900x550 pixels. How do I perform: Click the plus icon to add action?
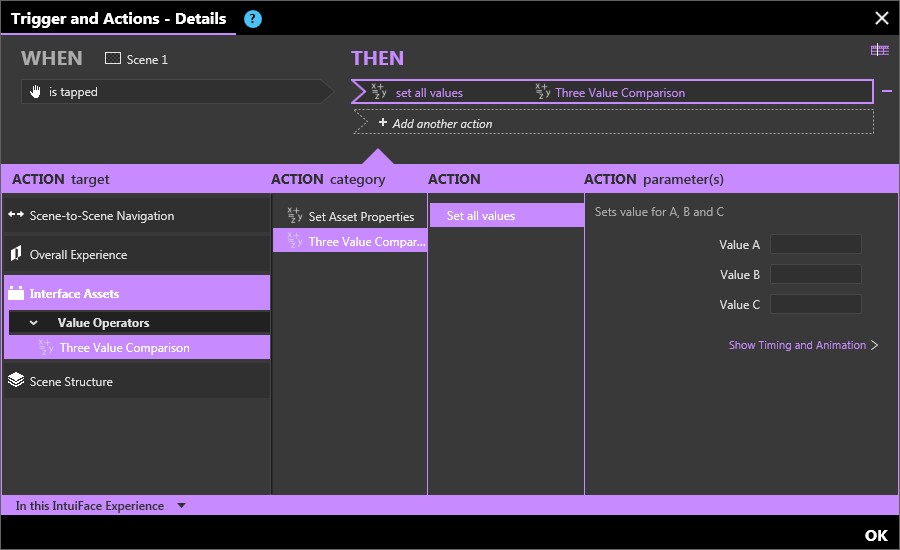click(383, 123)
